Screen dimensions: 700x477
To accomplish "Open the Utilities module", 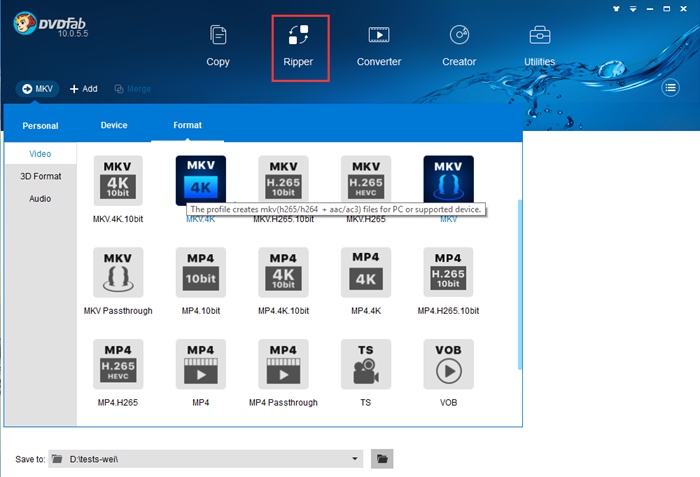I will [539, 46].
